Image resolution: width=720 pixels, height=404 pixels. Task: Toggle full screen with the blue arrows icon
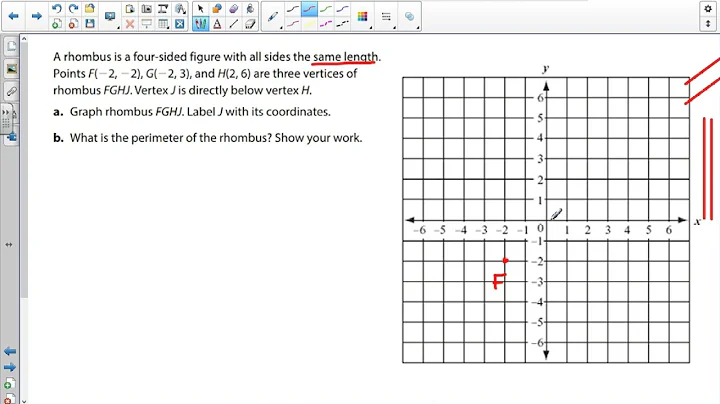tap(180, 24)
